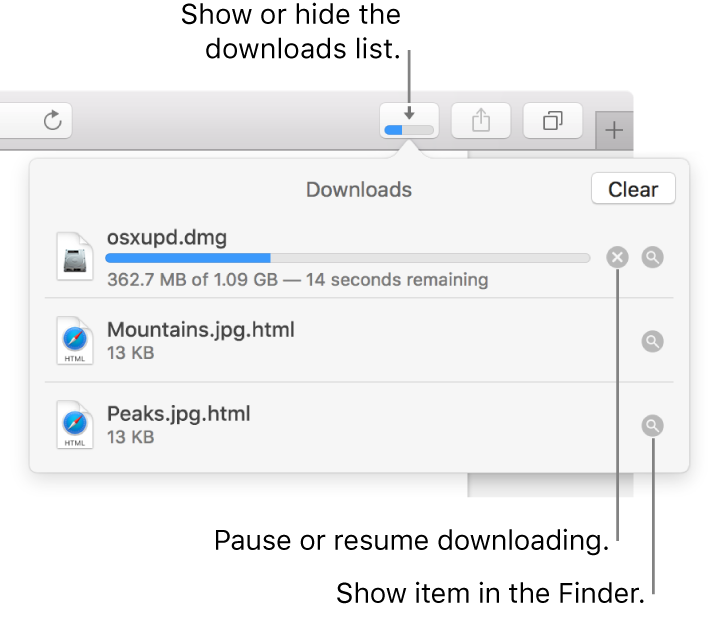This screenshot has height=617, width=710.
Task: Click the Peaks.jpg.html file icon
Action: pos(76,426)
